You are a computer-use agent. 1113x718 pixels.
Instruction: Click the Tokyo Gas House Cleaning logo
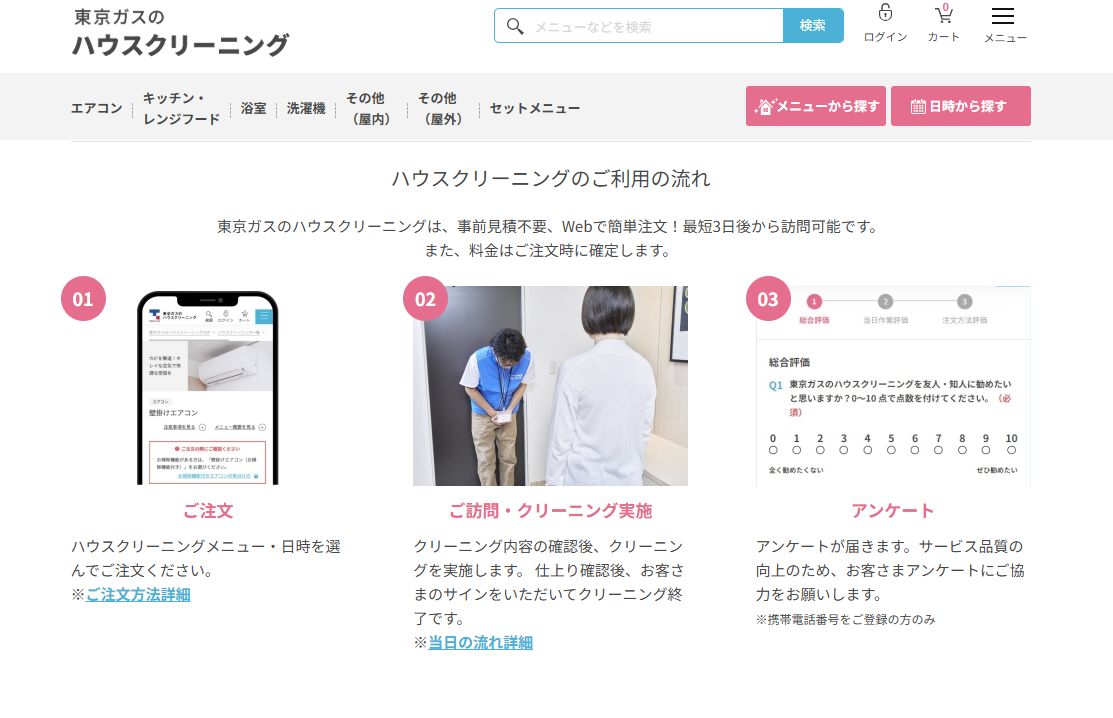point(181,33)
